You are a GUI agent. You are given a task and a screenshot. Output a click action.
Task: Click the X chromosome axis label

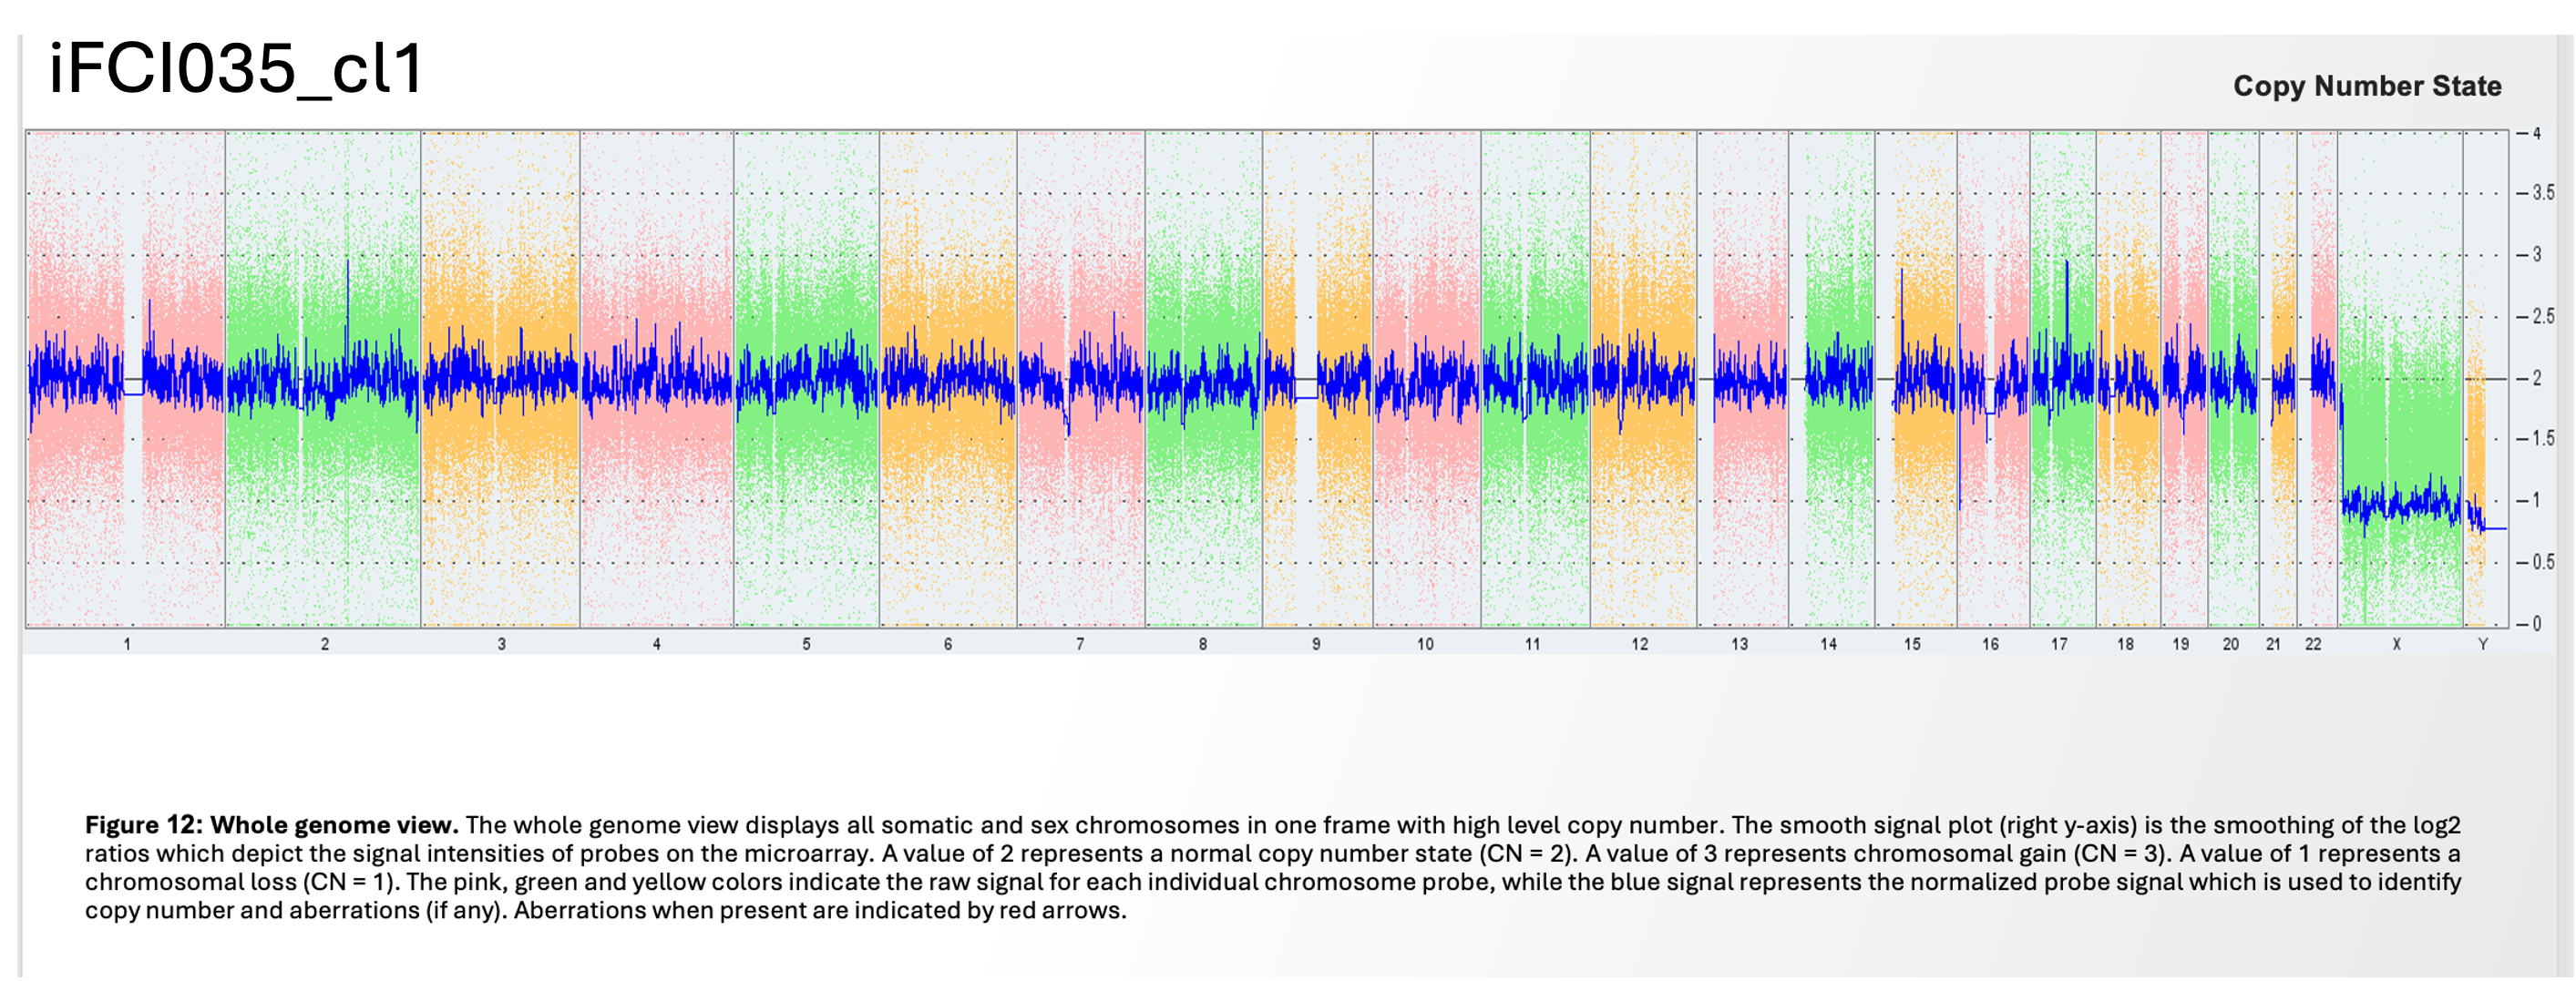[x=2396, y=645]
